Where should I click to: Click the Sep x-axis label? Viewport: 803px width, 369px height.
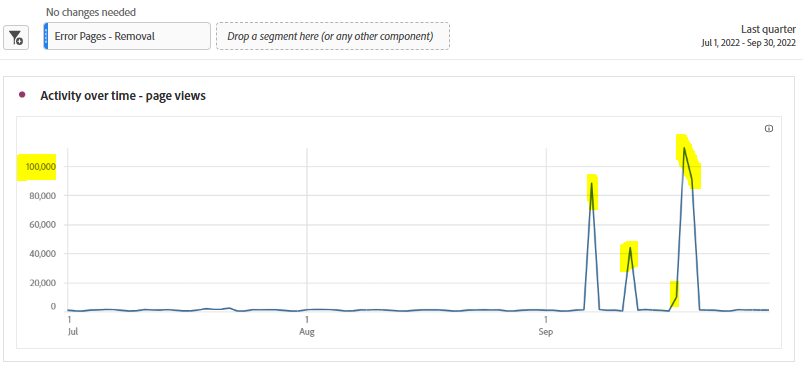546,332
